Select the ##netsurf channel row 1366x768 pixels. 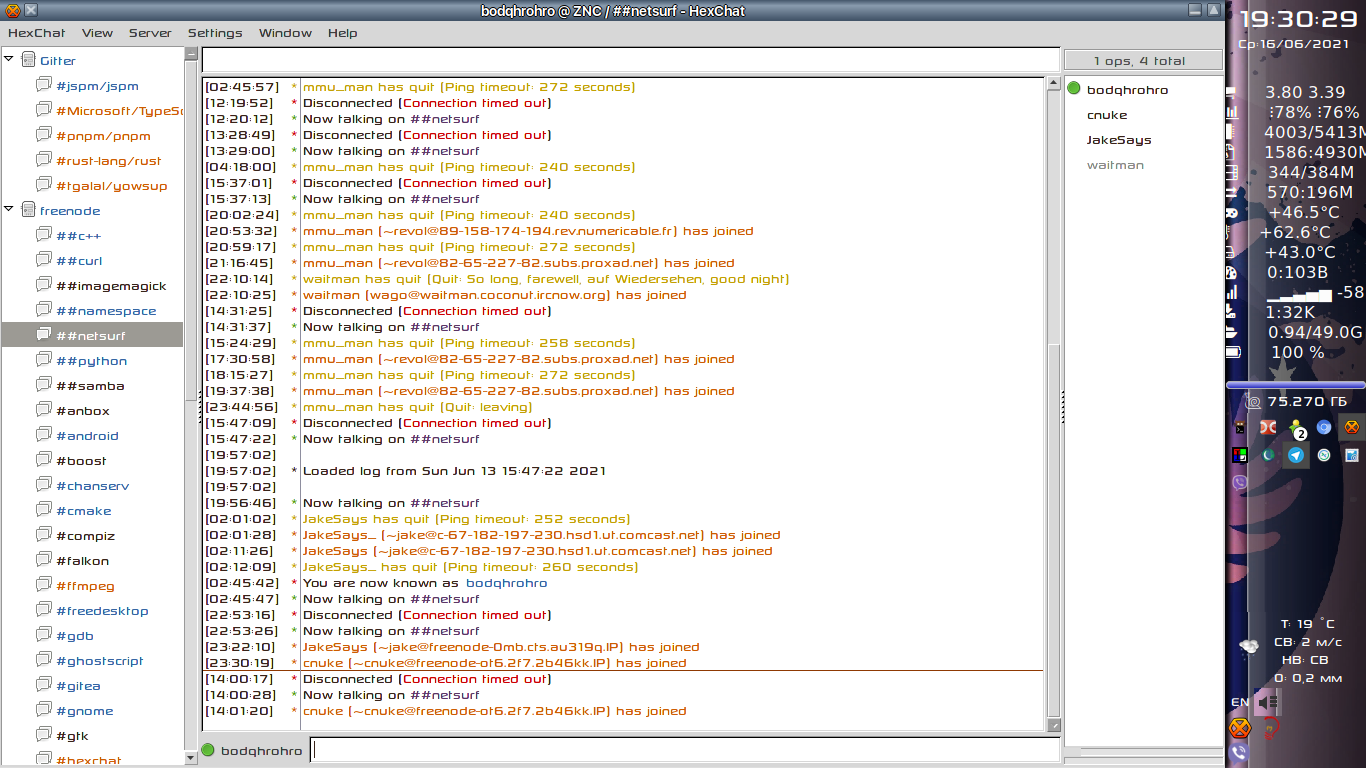coord(92,335)
